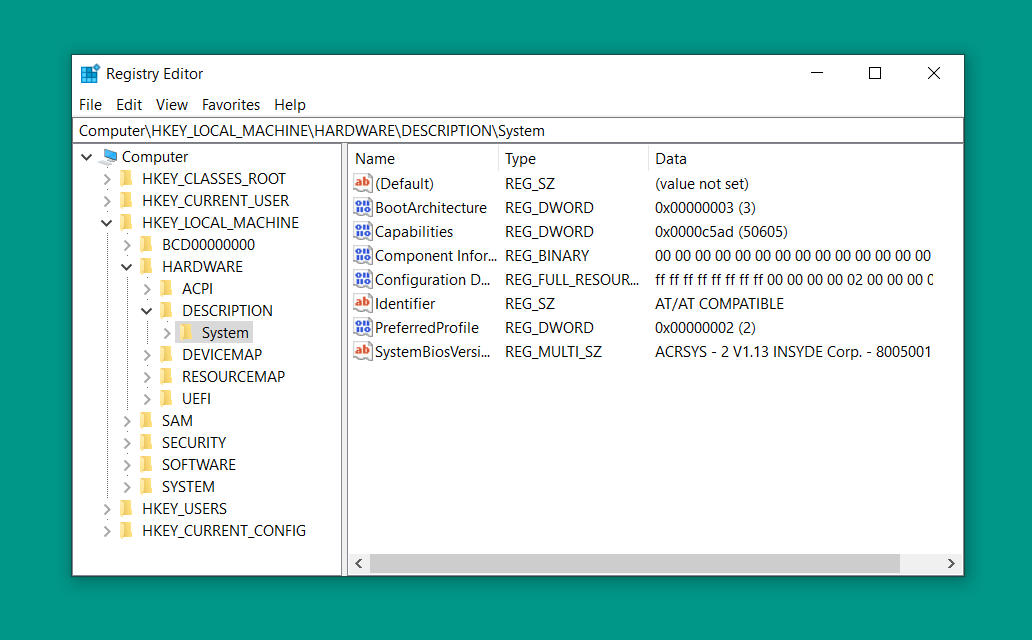
Task: Click the SAM folder icon
Action: [147, 421]
